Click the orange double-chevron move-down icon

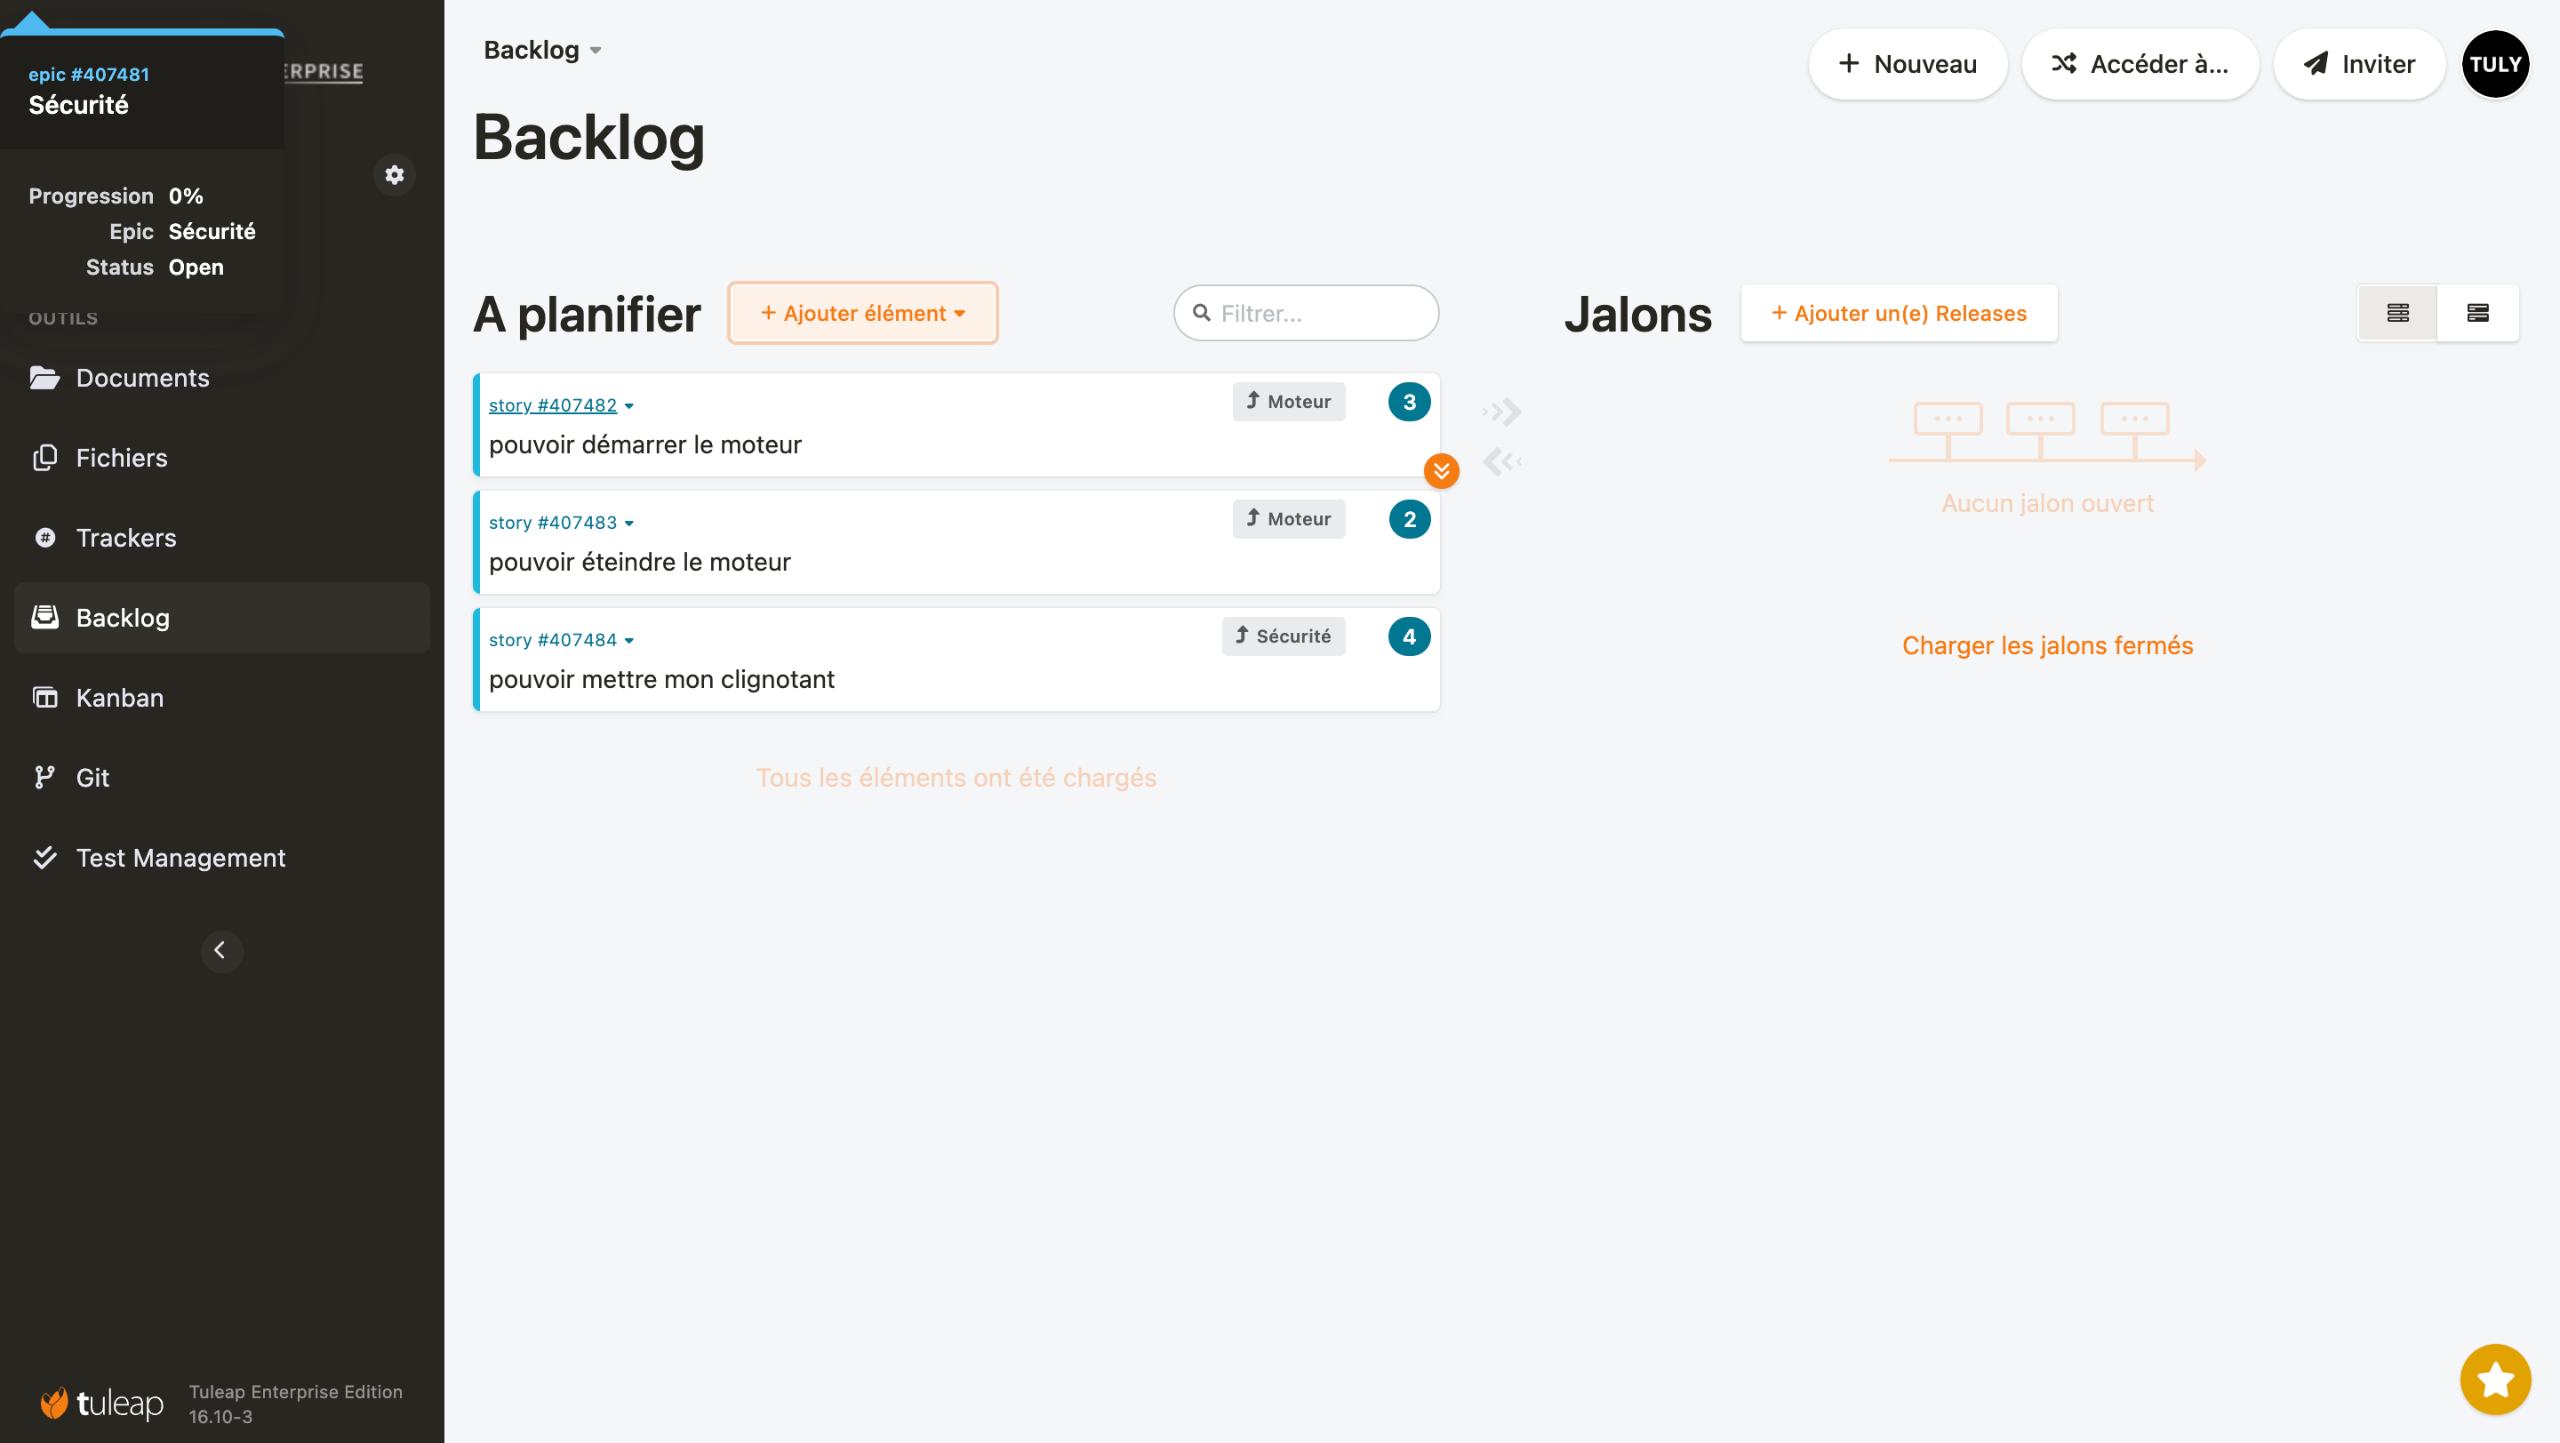[x=1441, y=471]
